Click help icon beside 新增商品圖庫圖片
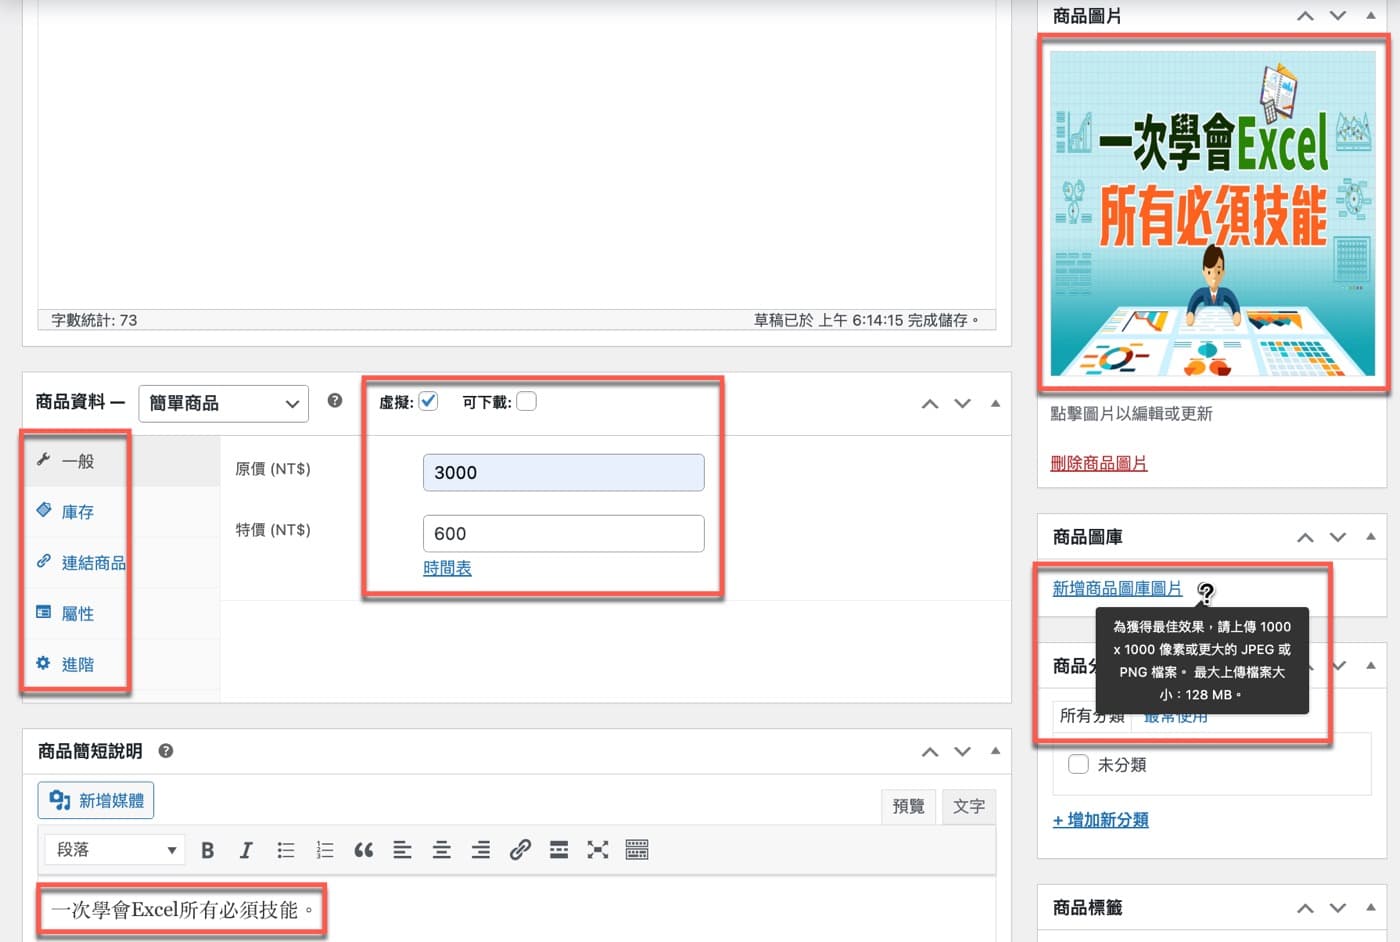The image size is (1400, 942). (x=1206, y=591)
